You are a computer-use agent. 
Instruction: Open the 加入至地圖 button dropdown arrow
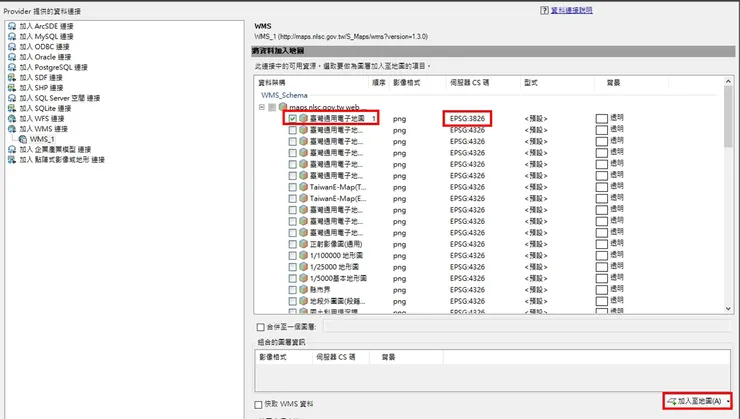728,402
